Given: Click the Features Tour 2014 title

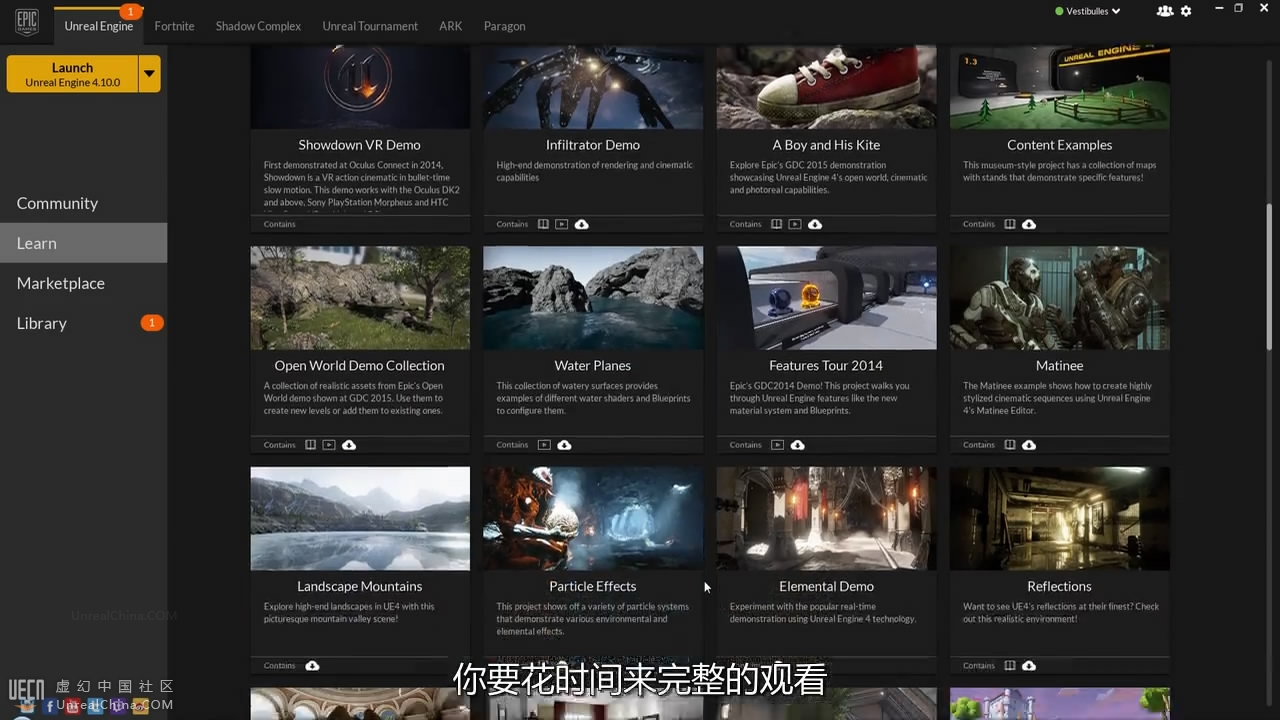Looking at the screenshot, I should [826, 366].
